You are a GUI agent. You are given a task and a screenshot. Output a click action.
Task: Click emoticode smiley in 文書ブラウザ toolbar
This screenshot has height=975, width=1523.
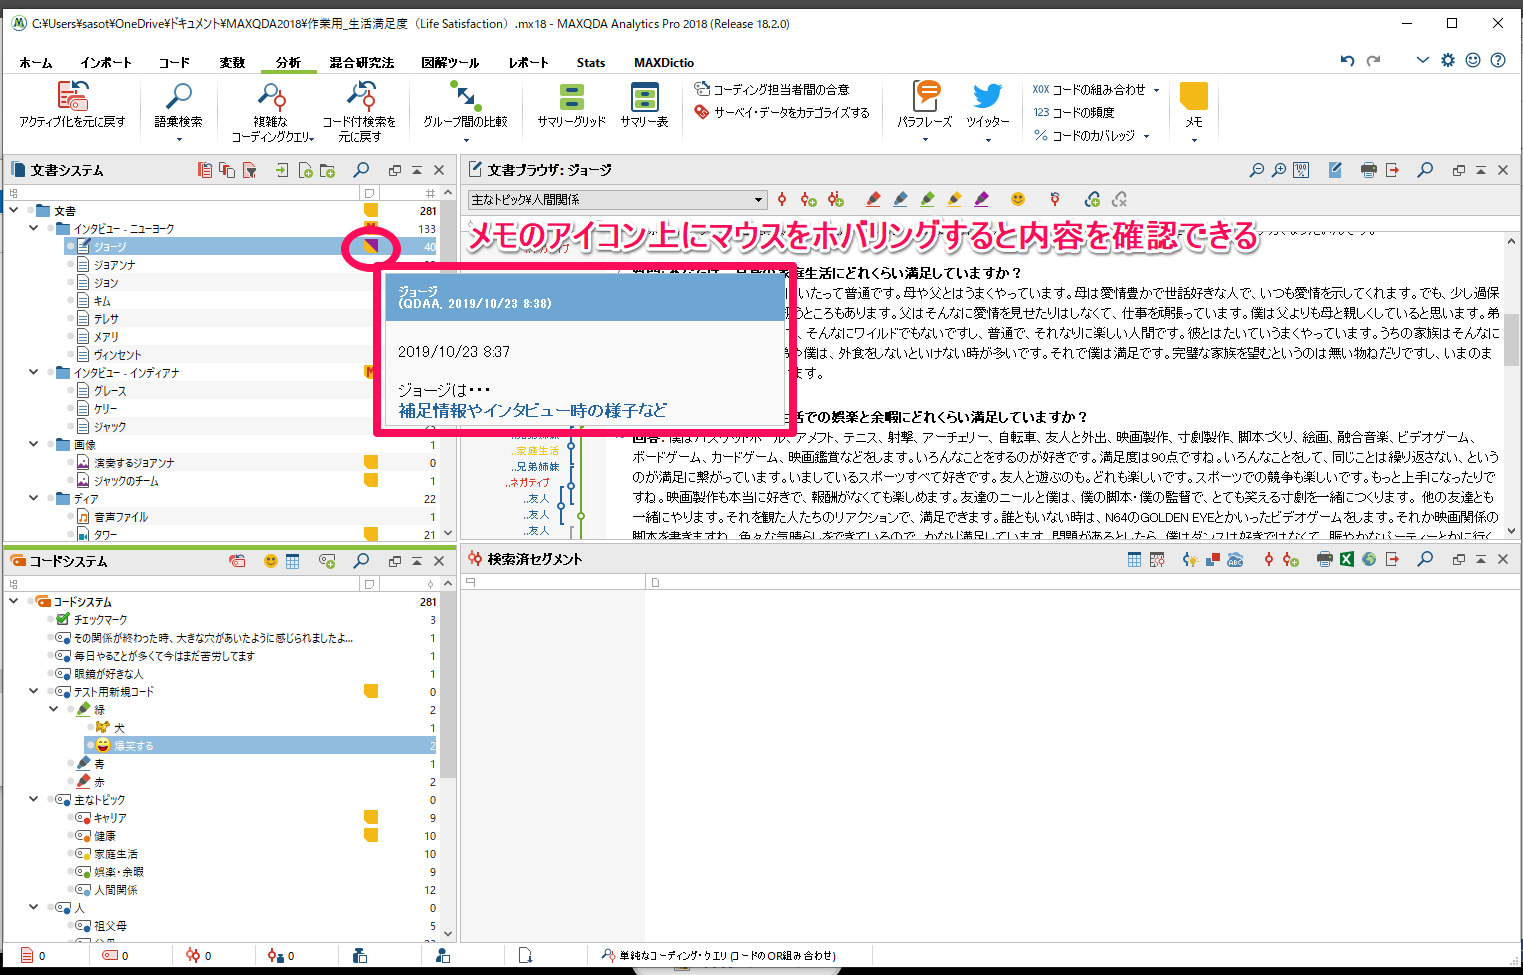[x=1018, y=200]
